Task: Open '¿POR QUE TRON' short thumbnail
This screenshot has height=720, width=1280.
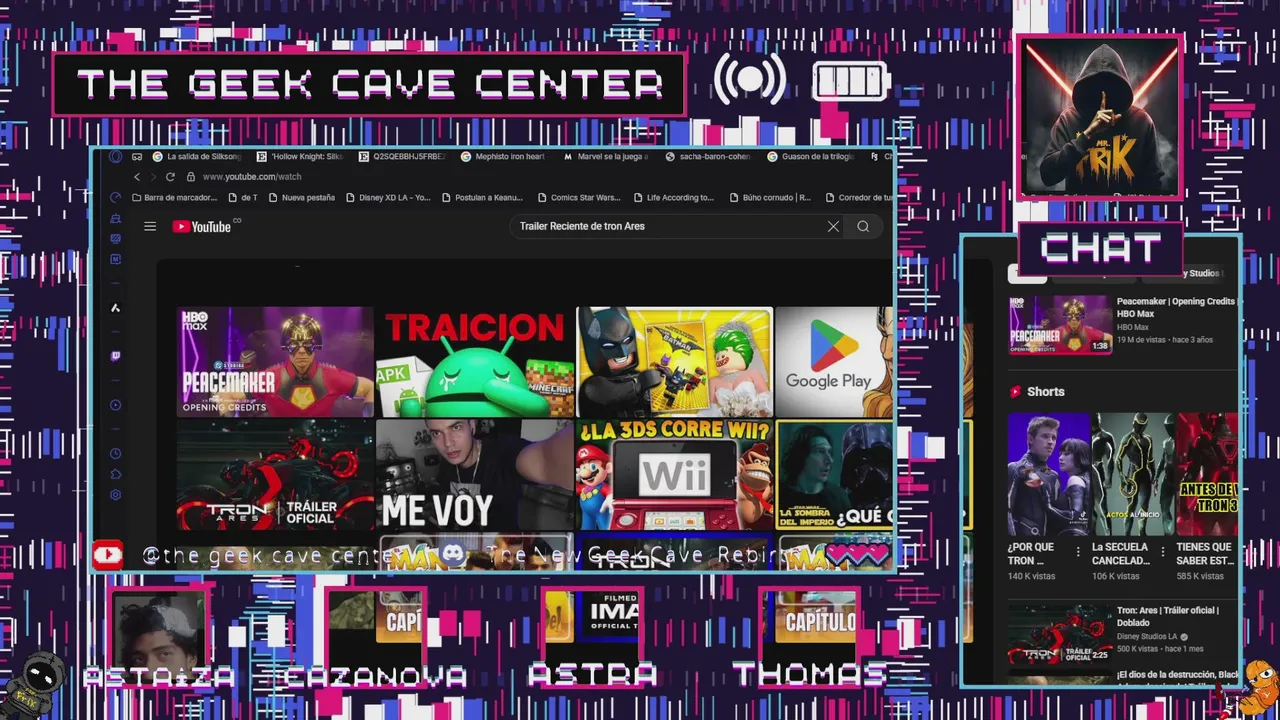Action: (x=1048, y=474)
